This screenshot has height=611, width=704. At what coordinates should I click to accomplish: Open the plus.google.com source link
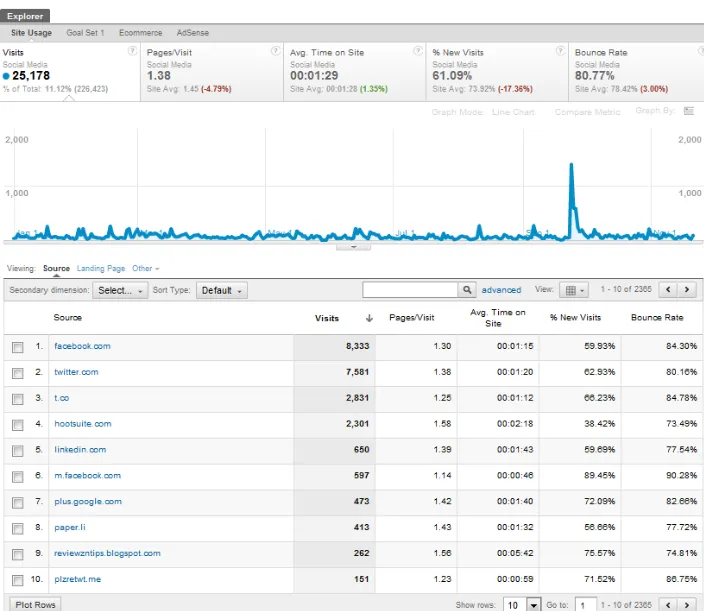88,501
